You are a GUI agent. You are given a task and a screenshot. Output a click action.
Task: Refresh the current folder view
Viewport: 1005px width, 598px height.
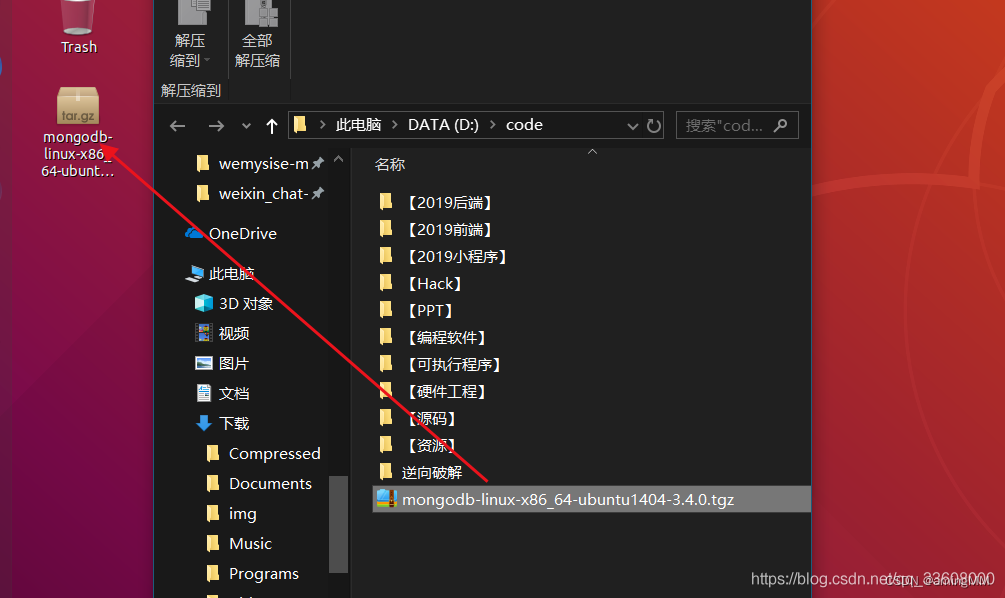(x=653, y=126)
